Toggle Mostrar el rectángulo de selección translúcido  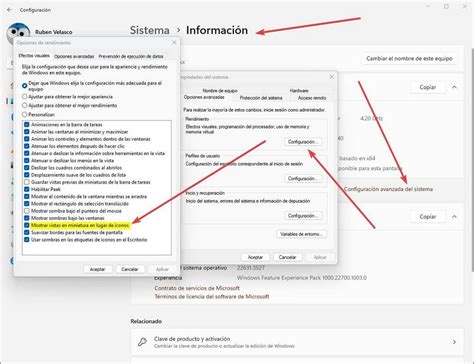[27, 204]
